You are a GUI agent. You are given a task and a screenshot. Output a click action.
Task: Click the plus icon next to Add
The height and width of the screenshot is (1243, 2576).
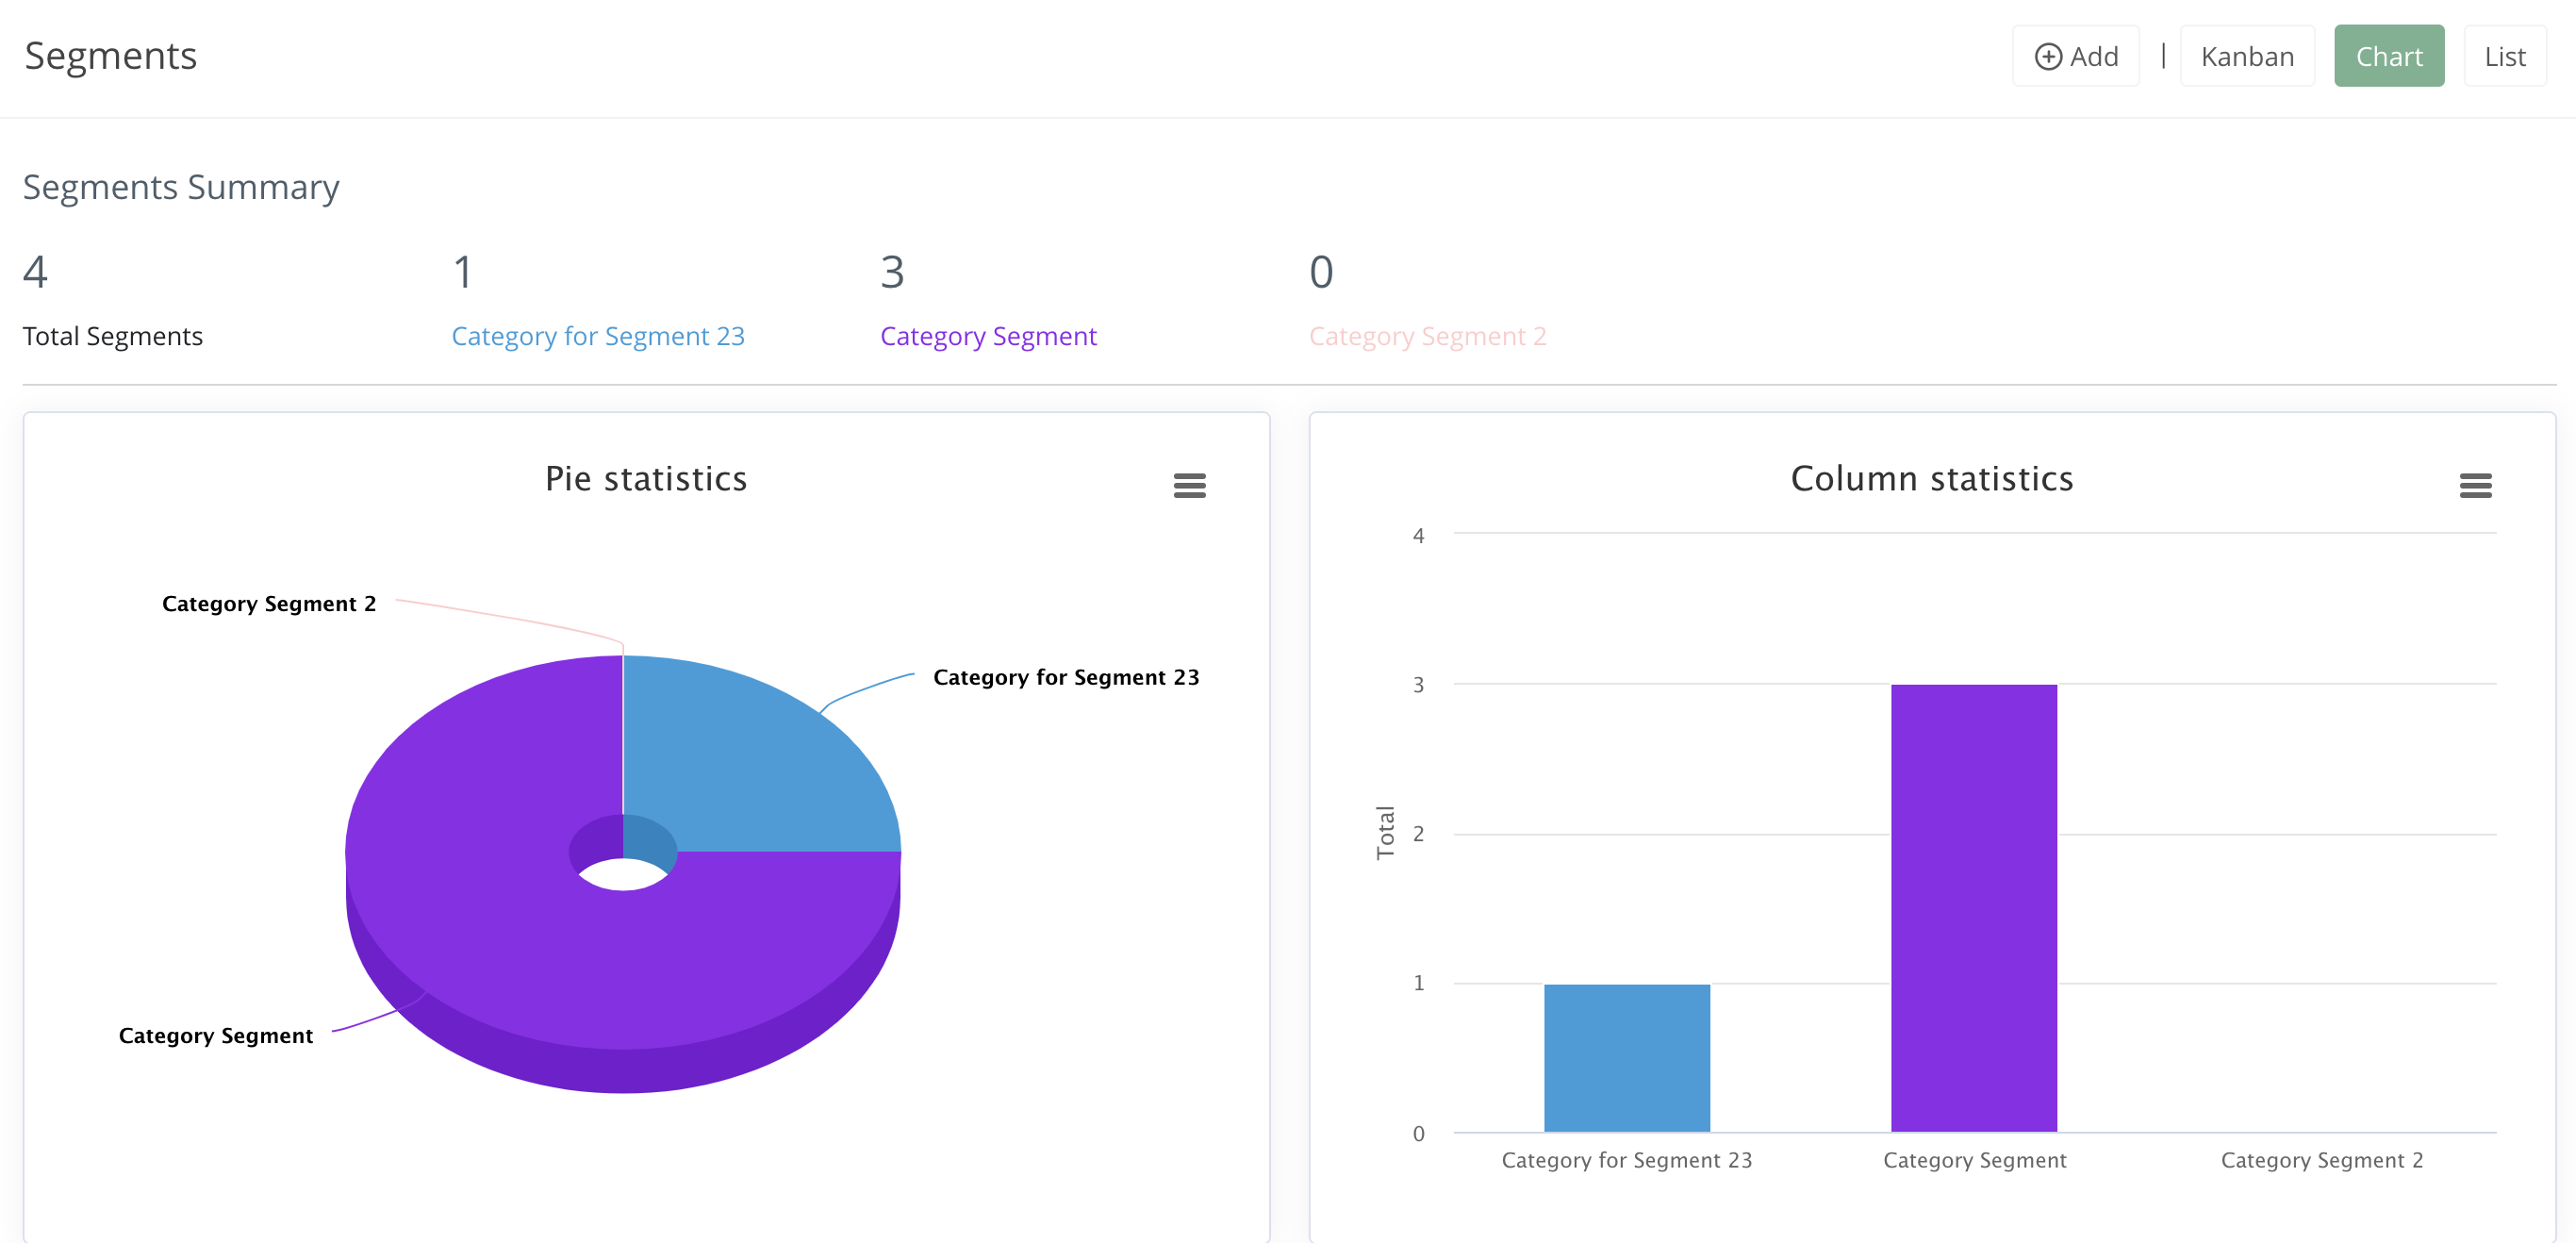click(2047, 56)
